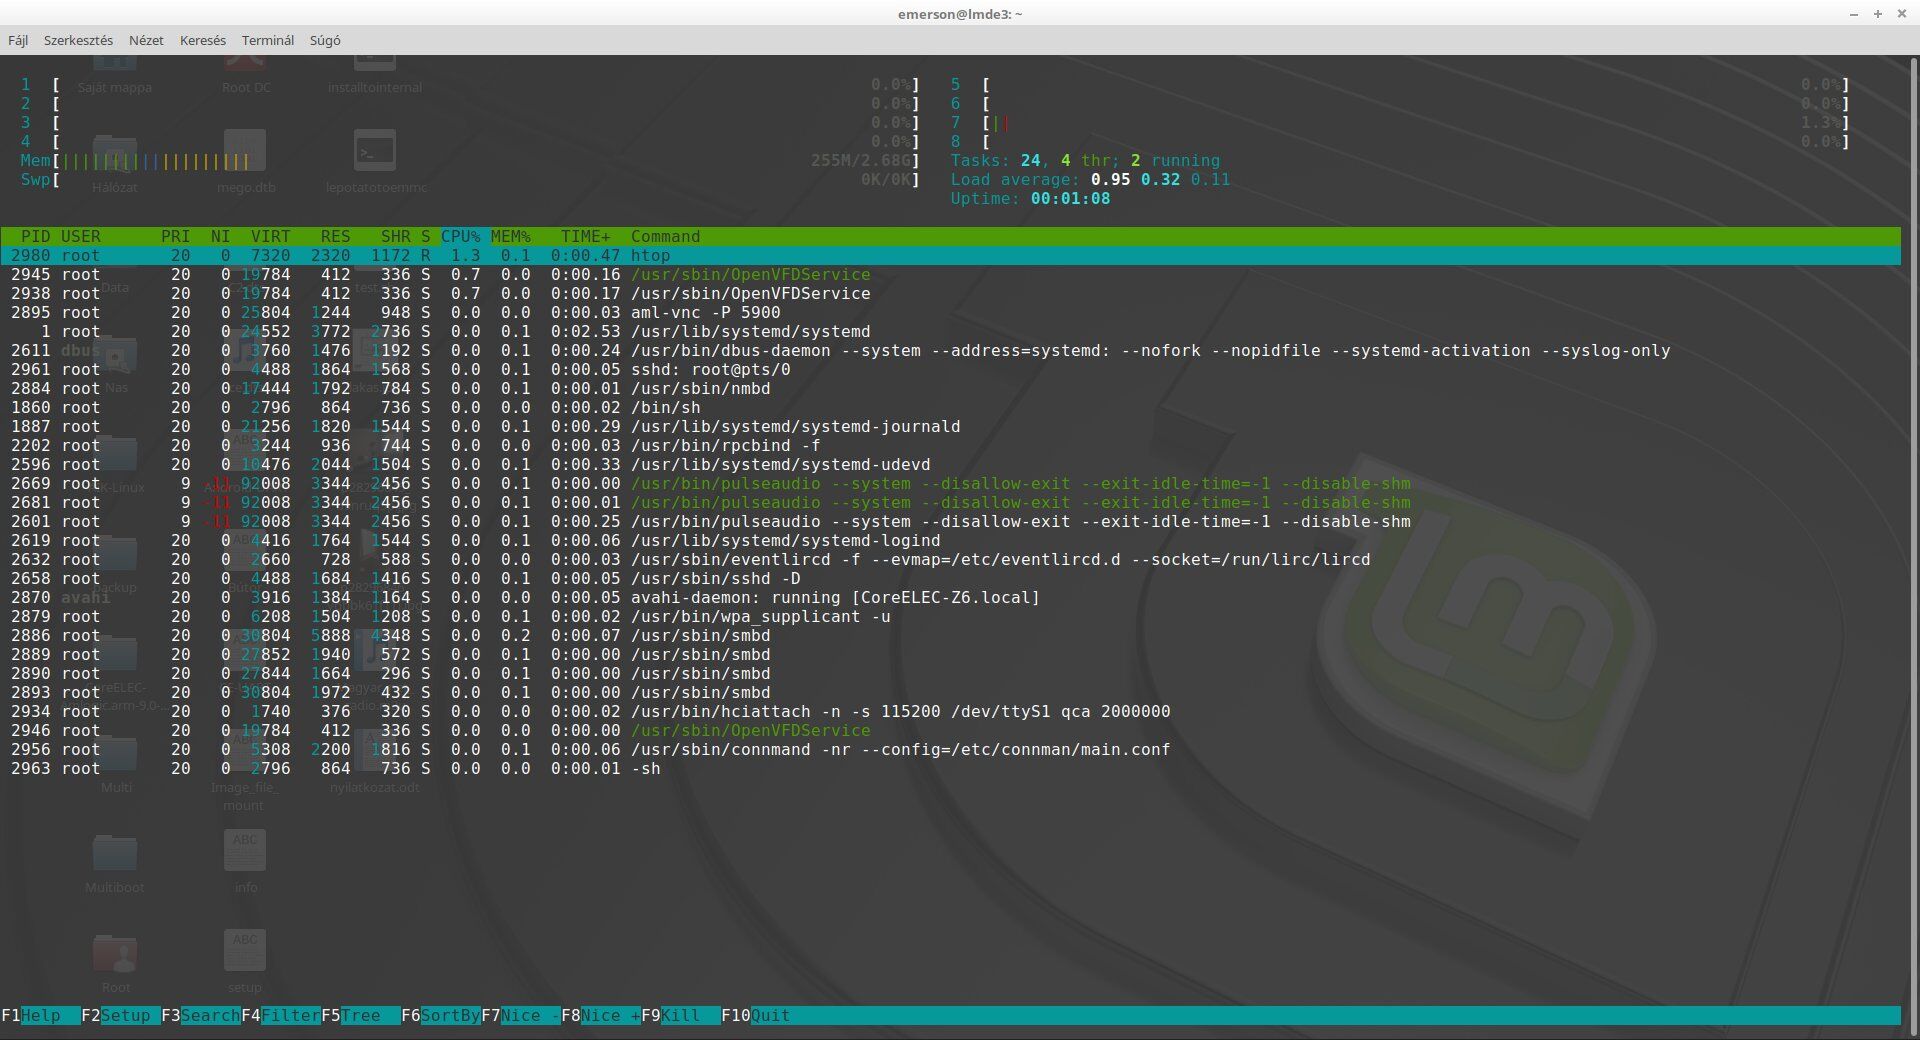Click the terminal window title emerson@lmde3
The width and height of the screenshot is (1920, 1040).
960,14
